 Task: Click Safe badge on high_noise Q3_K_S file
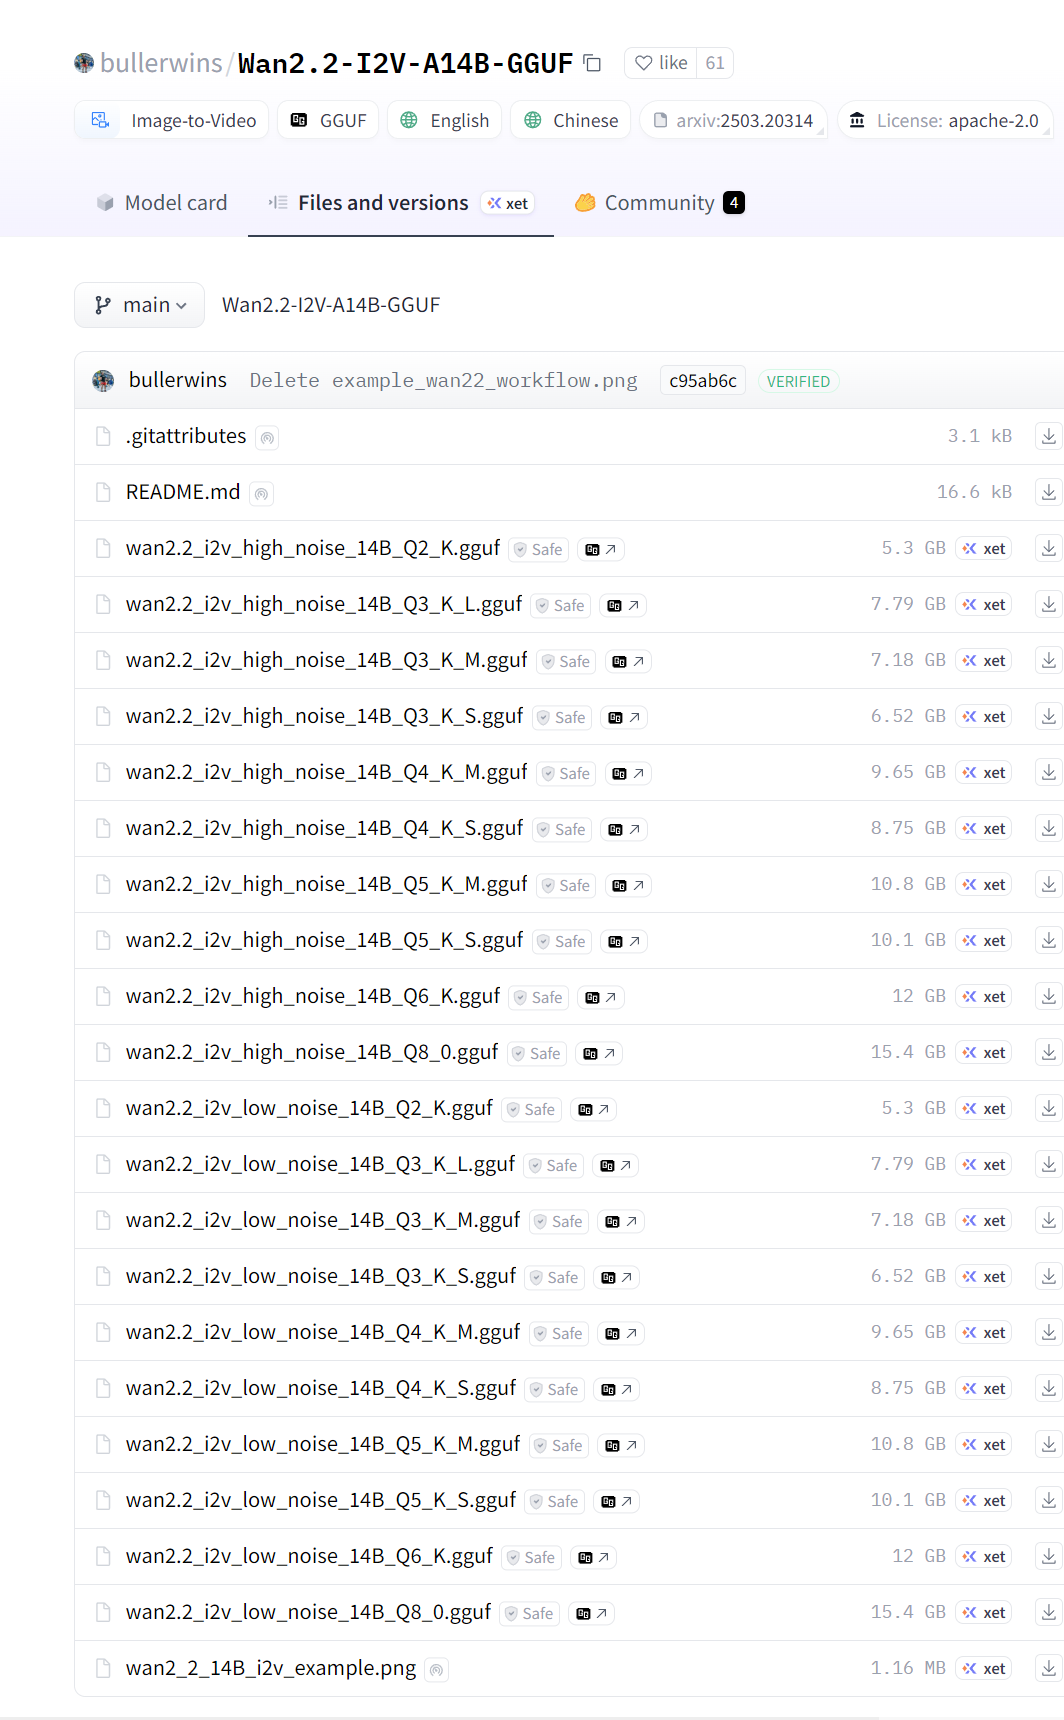(562, 717)
